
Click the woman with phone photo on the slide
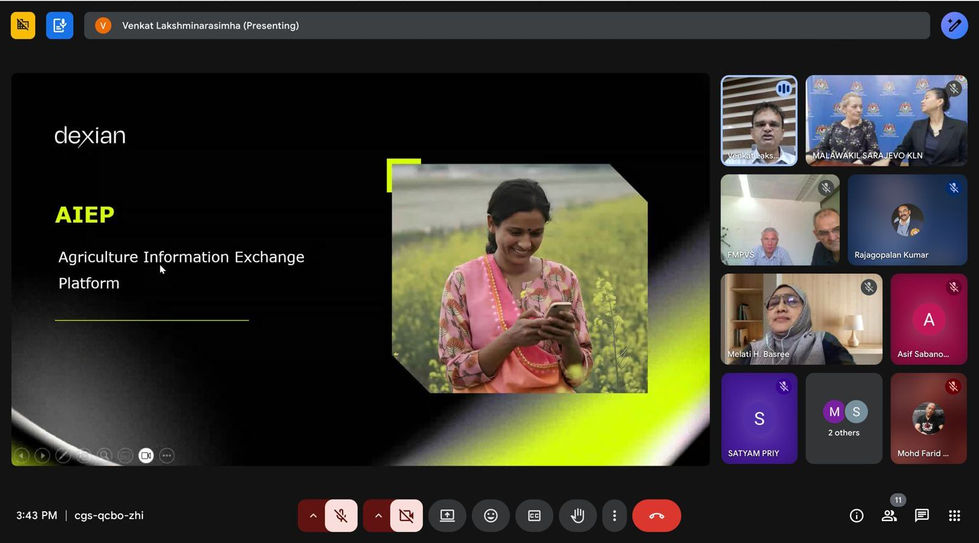click(519, 278)
